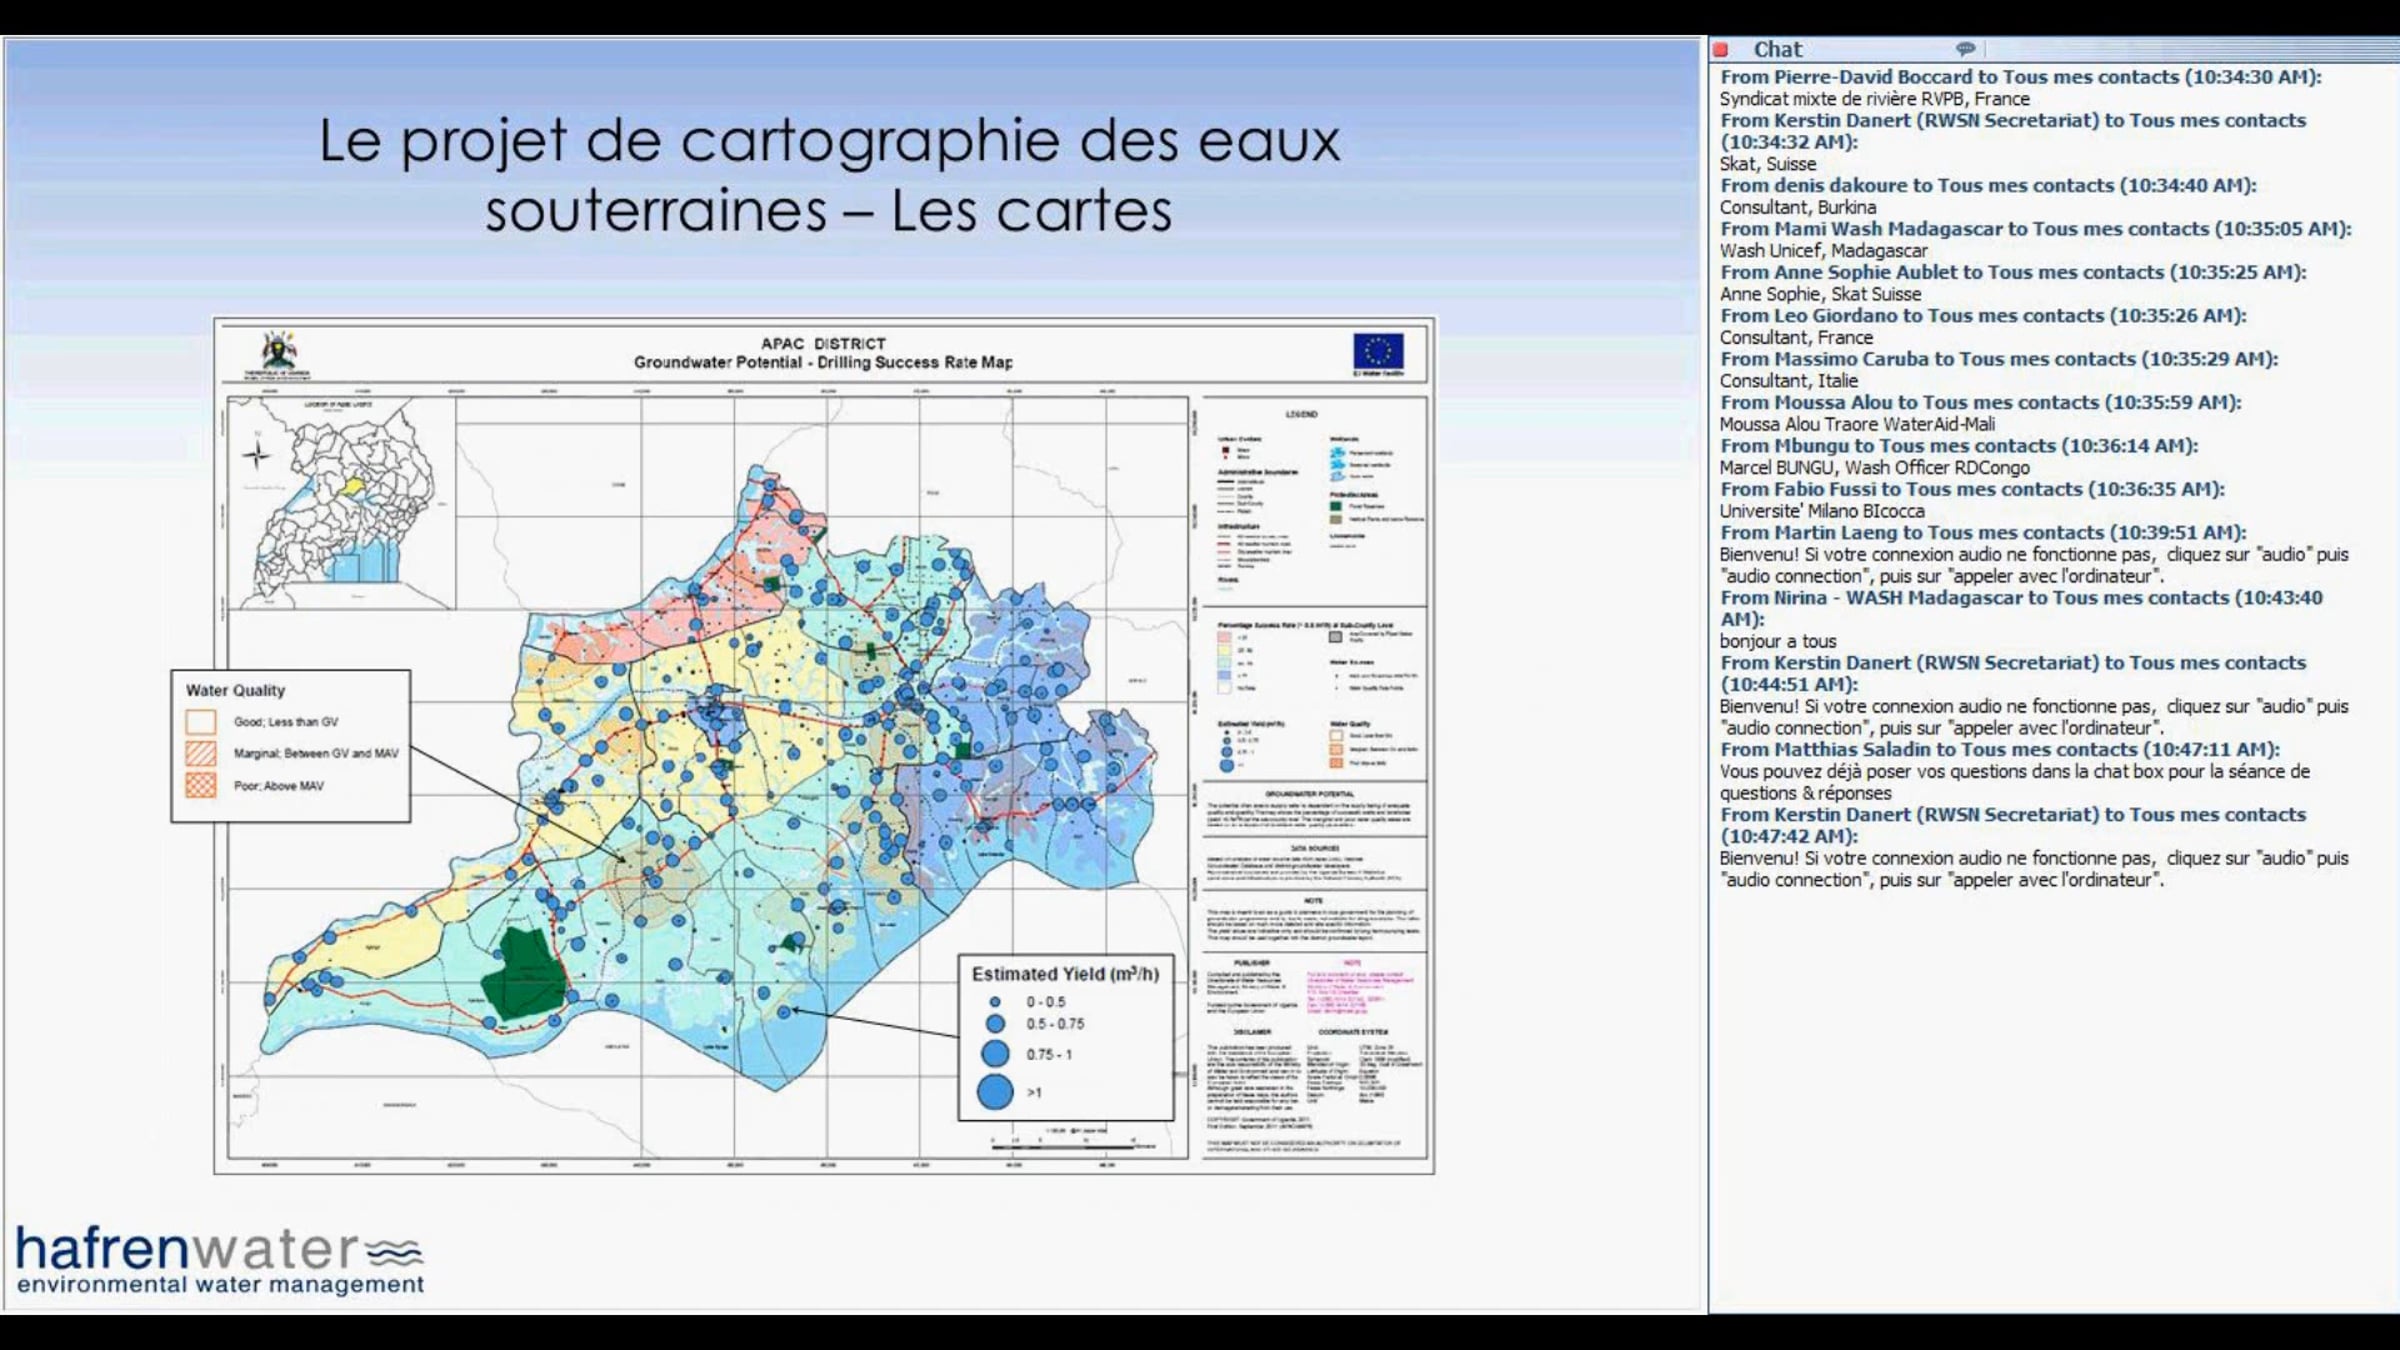Click 'From denis dakoure' chat header
The width and height of the screenshot is (2400, 1350).
point(1988,185)
